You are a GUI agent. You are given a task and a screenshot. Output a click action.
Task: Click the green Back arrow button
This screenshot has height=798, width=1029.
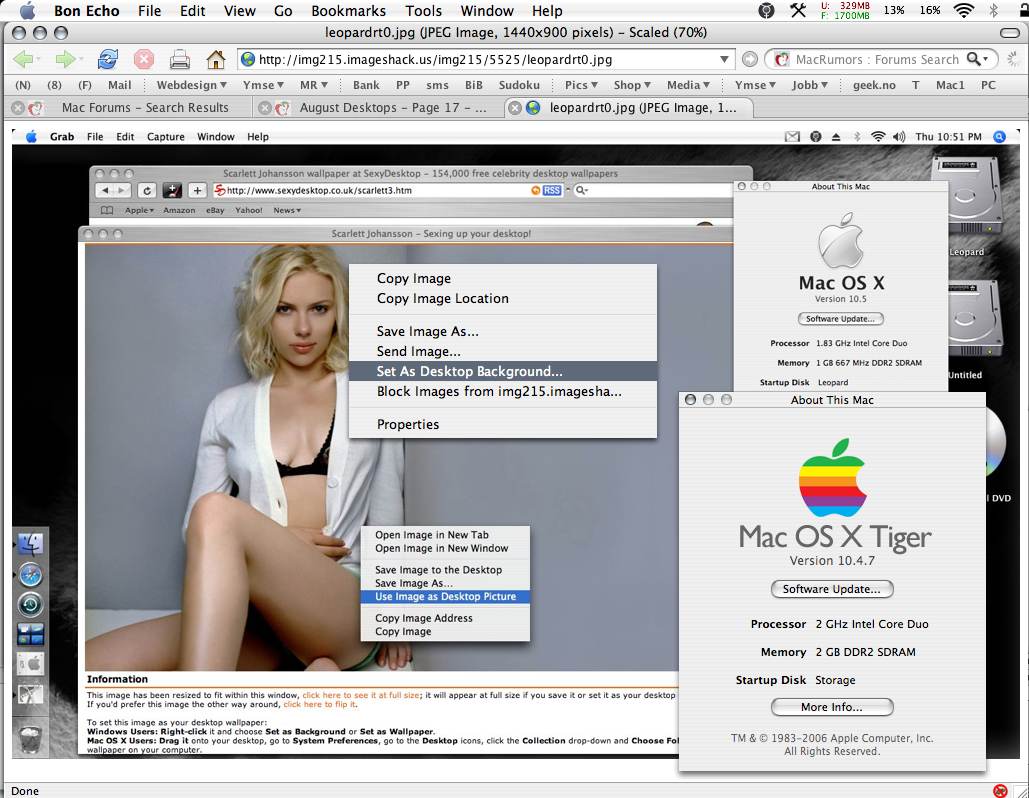23,60
